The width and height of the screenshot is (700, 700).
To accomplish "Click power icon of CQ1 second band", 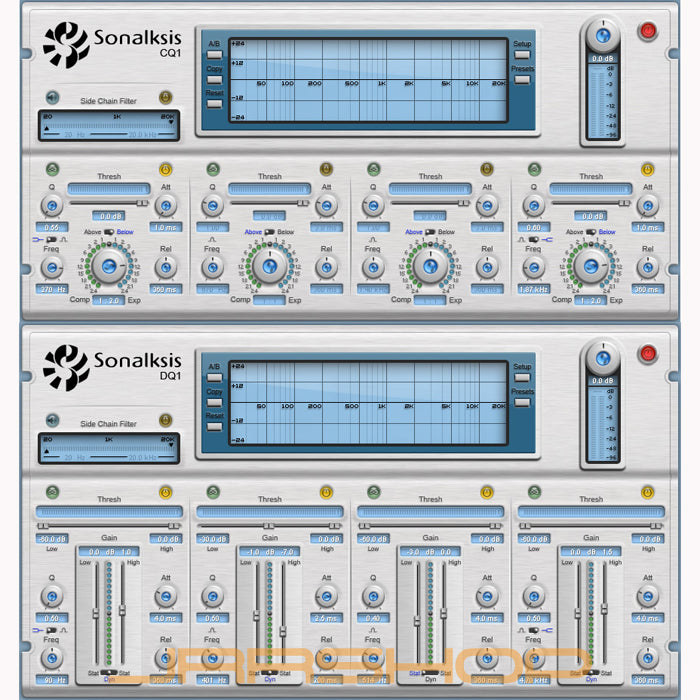I will tap(326, 169).
